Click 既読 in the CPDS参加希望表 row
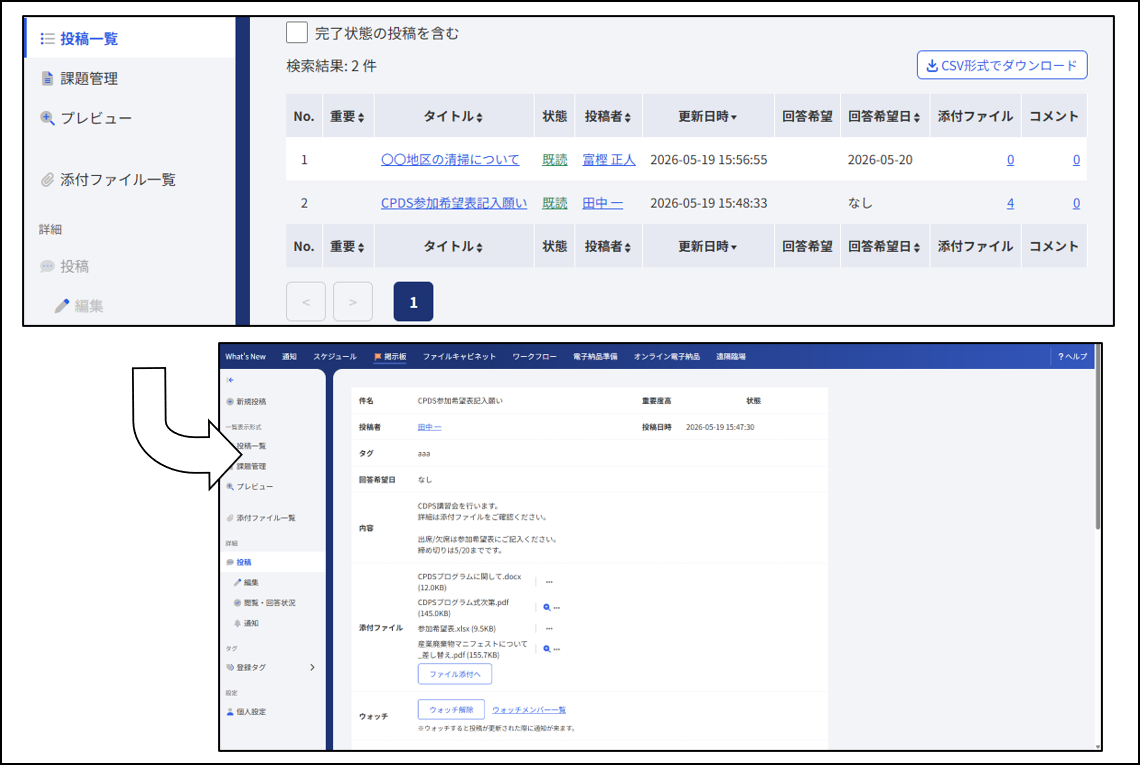This screenshot has height=765, width=1140. (555, 203)
